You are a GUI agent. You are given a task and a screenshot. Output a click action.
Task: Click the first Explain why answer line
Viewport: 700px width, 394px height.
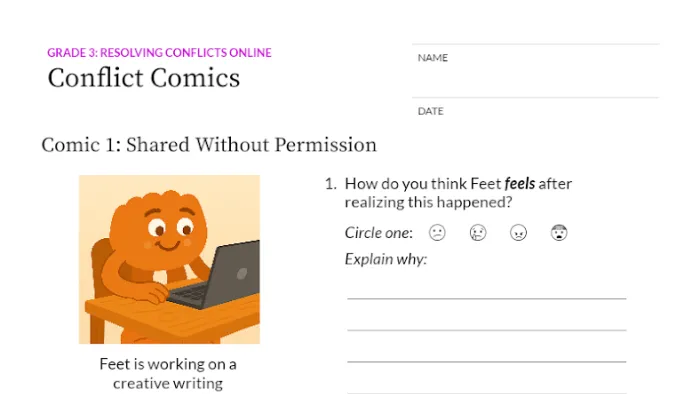pyautogui.click(x=487, y=290)
